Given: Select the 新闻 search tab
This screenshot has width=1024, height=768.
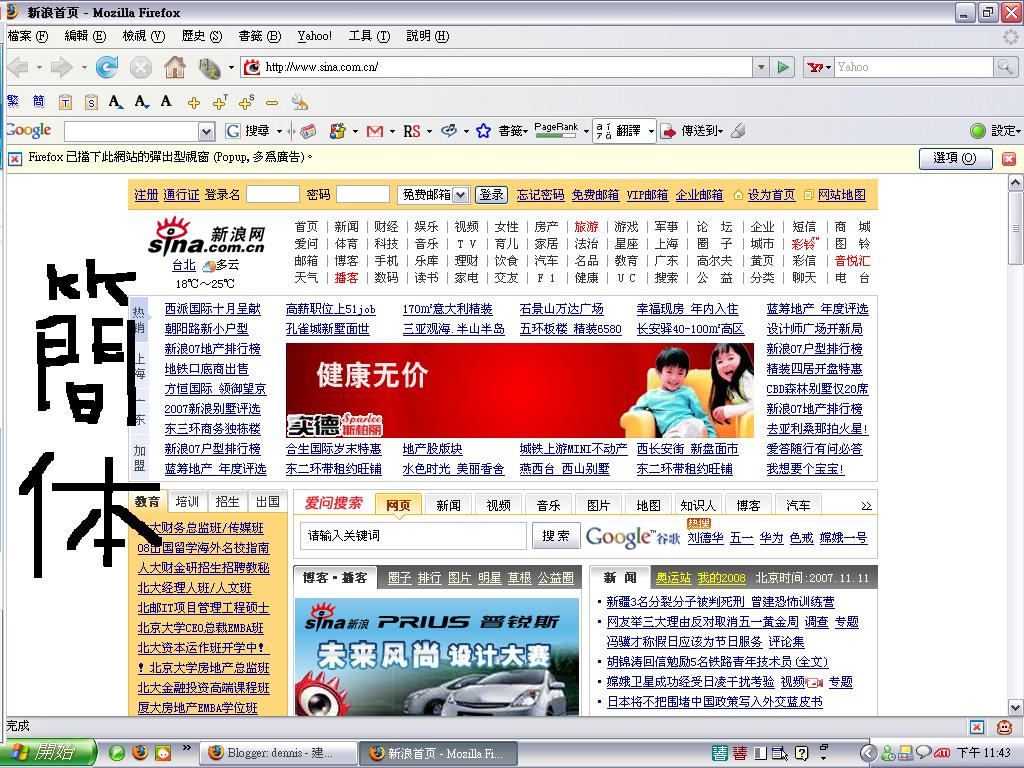Looking at the screenshot, I should (449, 505).
